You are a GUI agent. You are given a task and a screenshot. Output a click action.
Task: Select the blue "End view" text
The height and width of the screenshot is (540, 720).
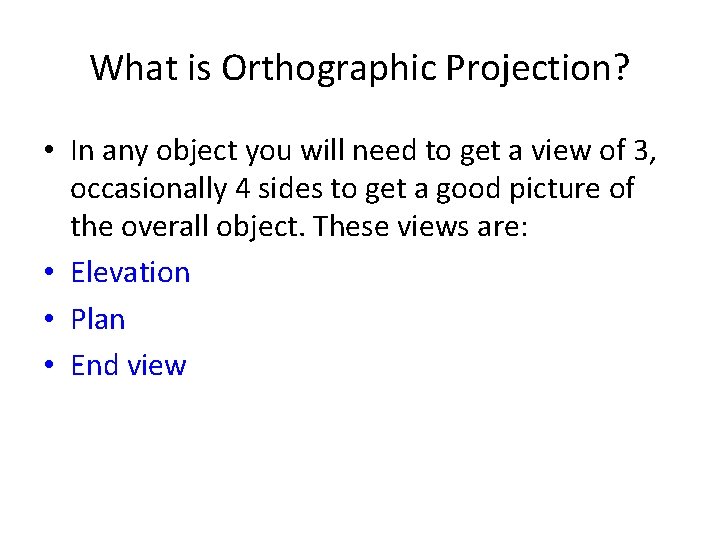click(128, 365)
